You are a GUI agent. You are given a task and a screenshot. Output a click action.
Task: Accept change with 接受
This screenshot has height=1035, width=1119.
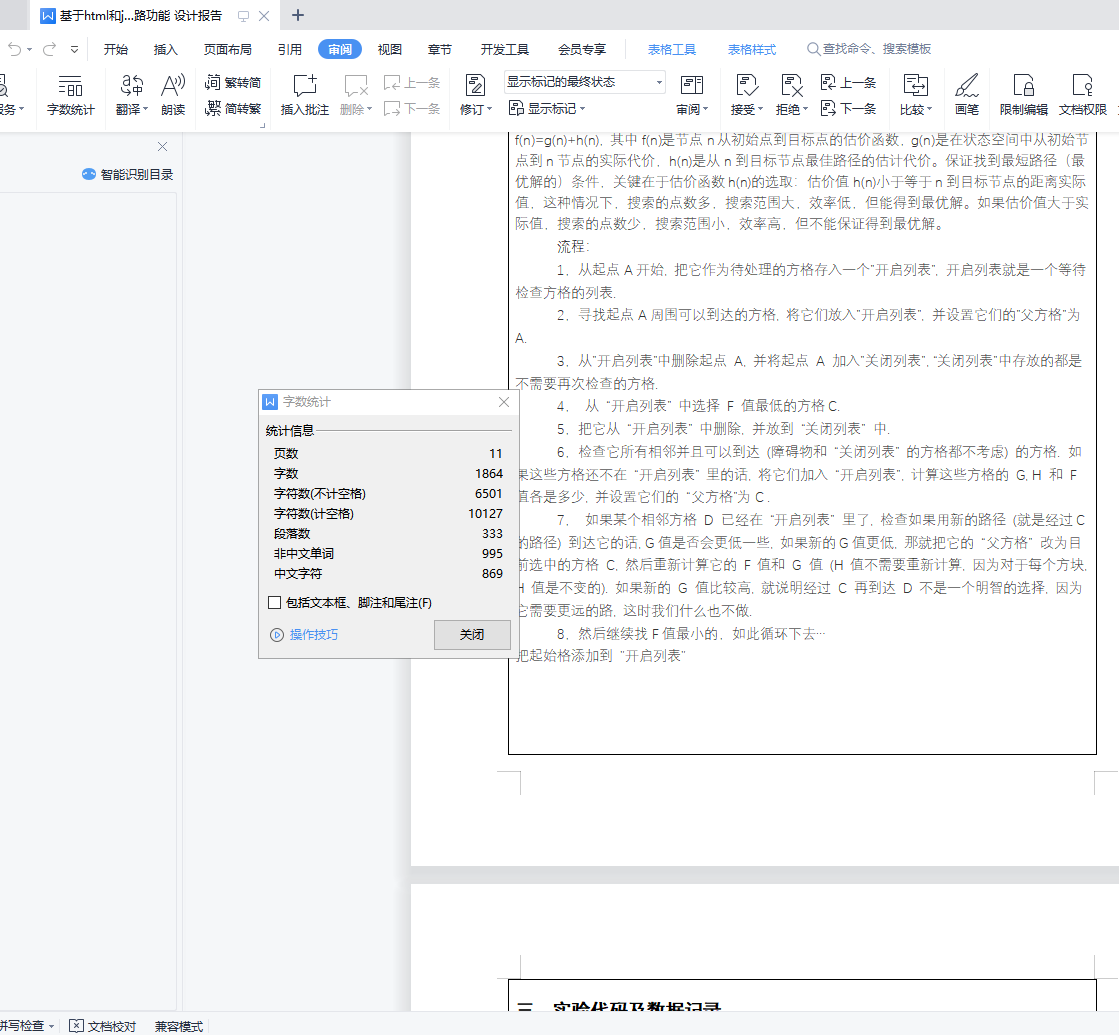746,94
